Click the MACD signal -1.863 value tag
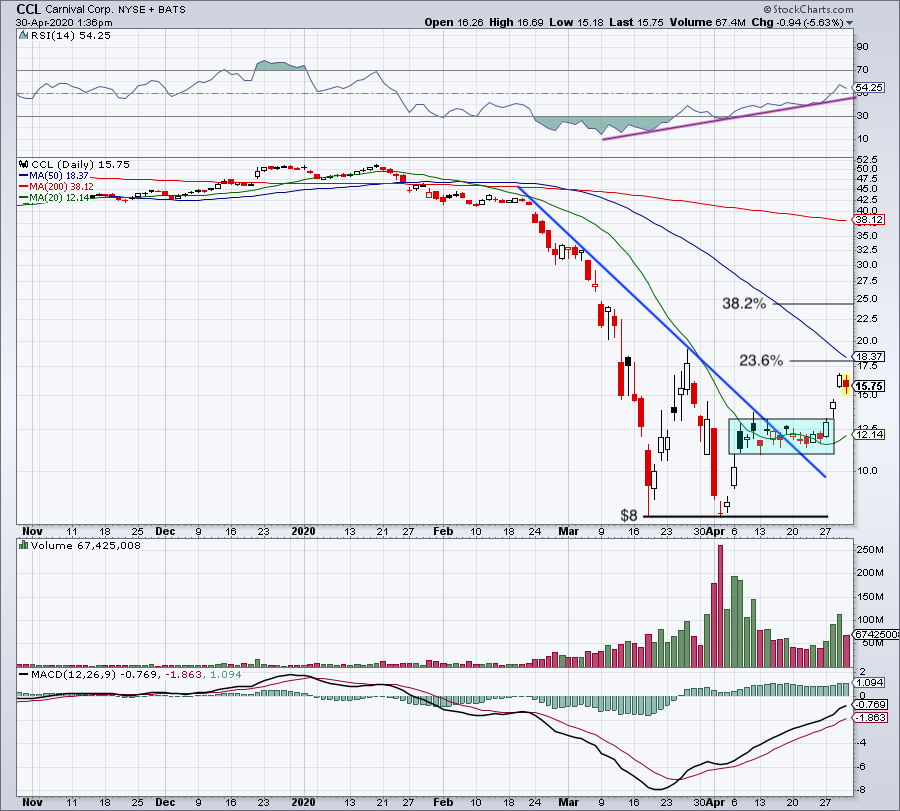Screen dimensions: 900x811 coord(871,718)
